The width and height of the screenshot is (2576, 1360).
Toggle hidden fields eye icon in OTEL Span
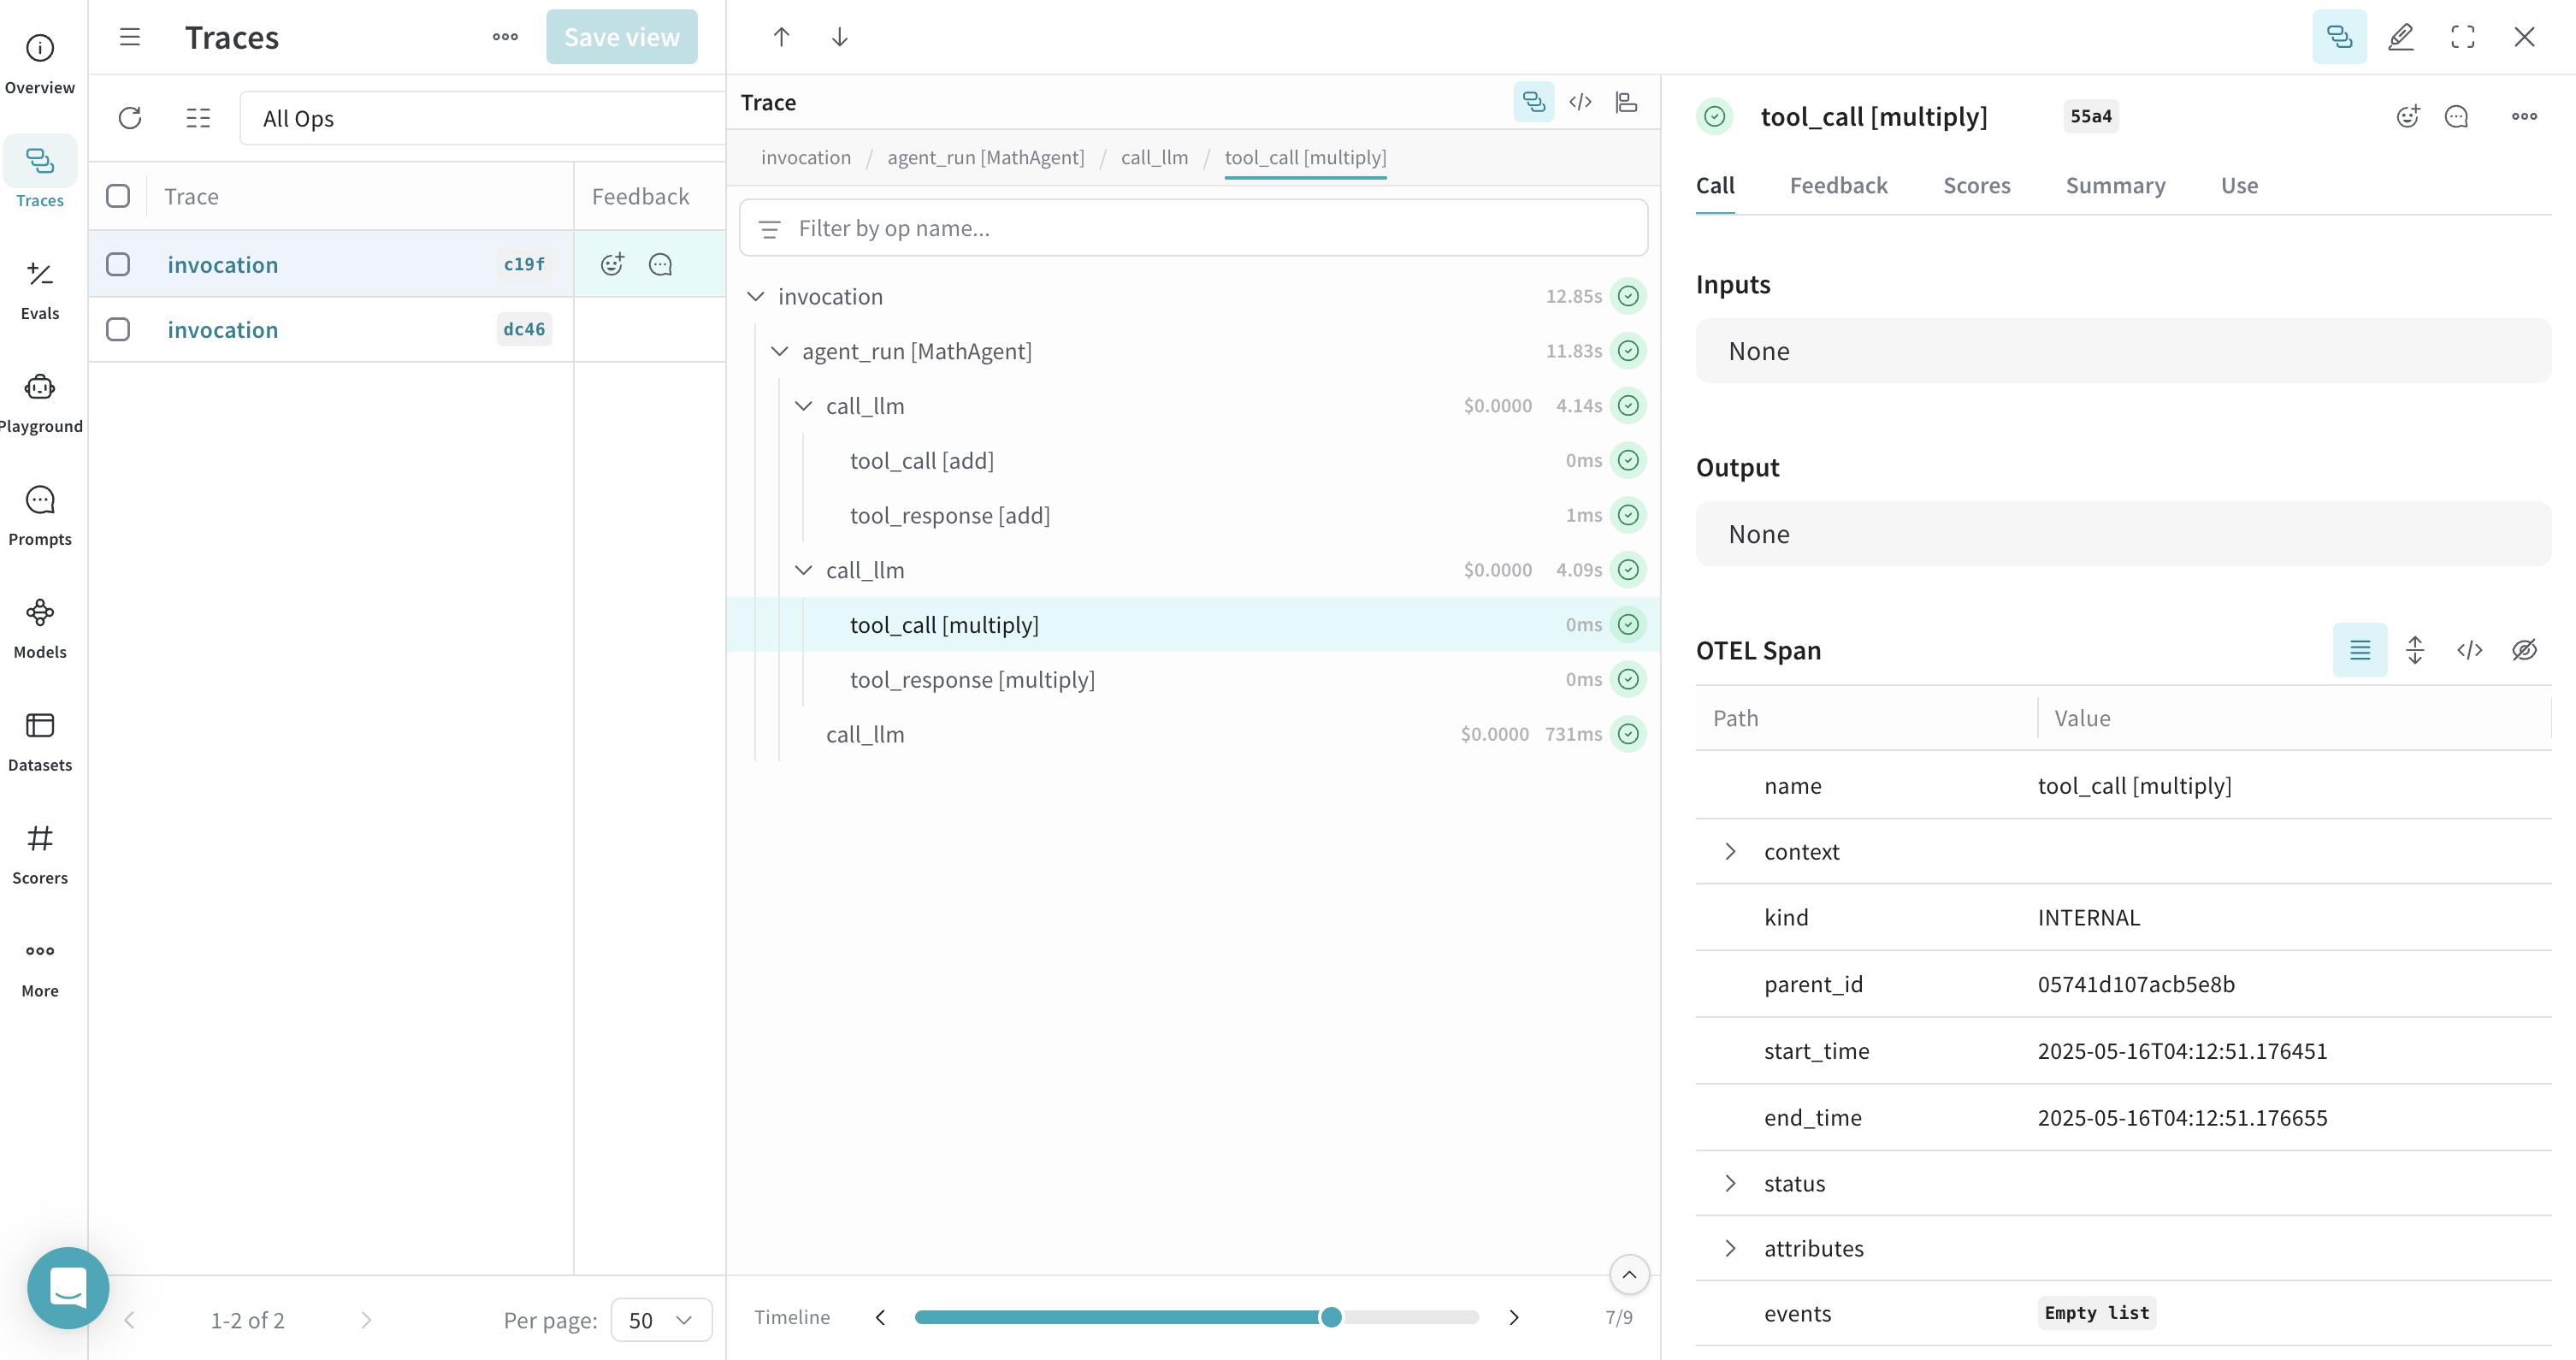2524,650
